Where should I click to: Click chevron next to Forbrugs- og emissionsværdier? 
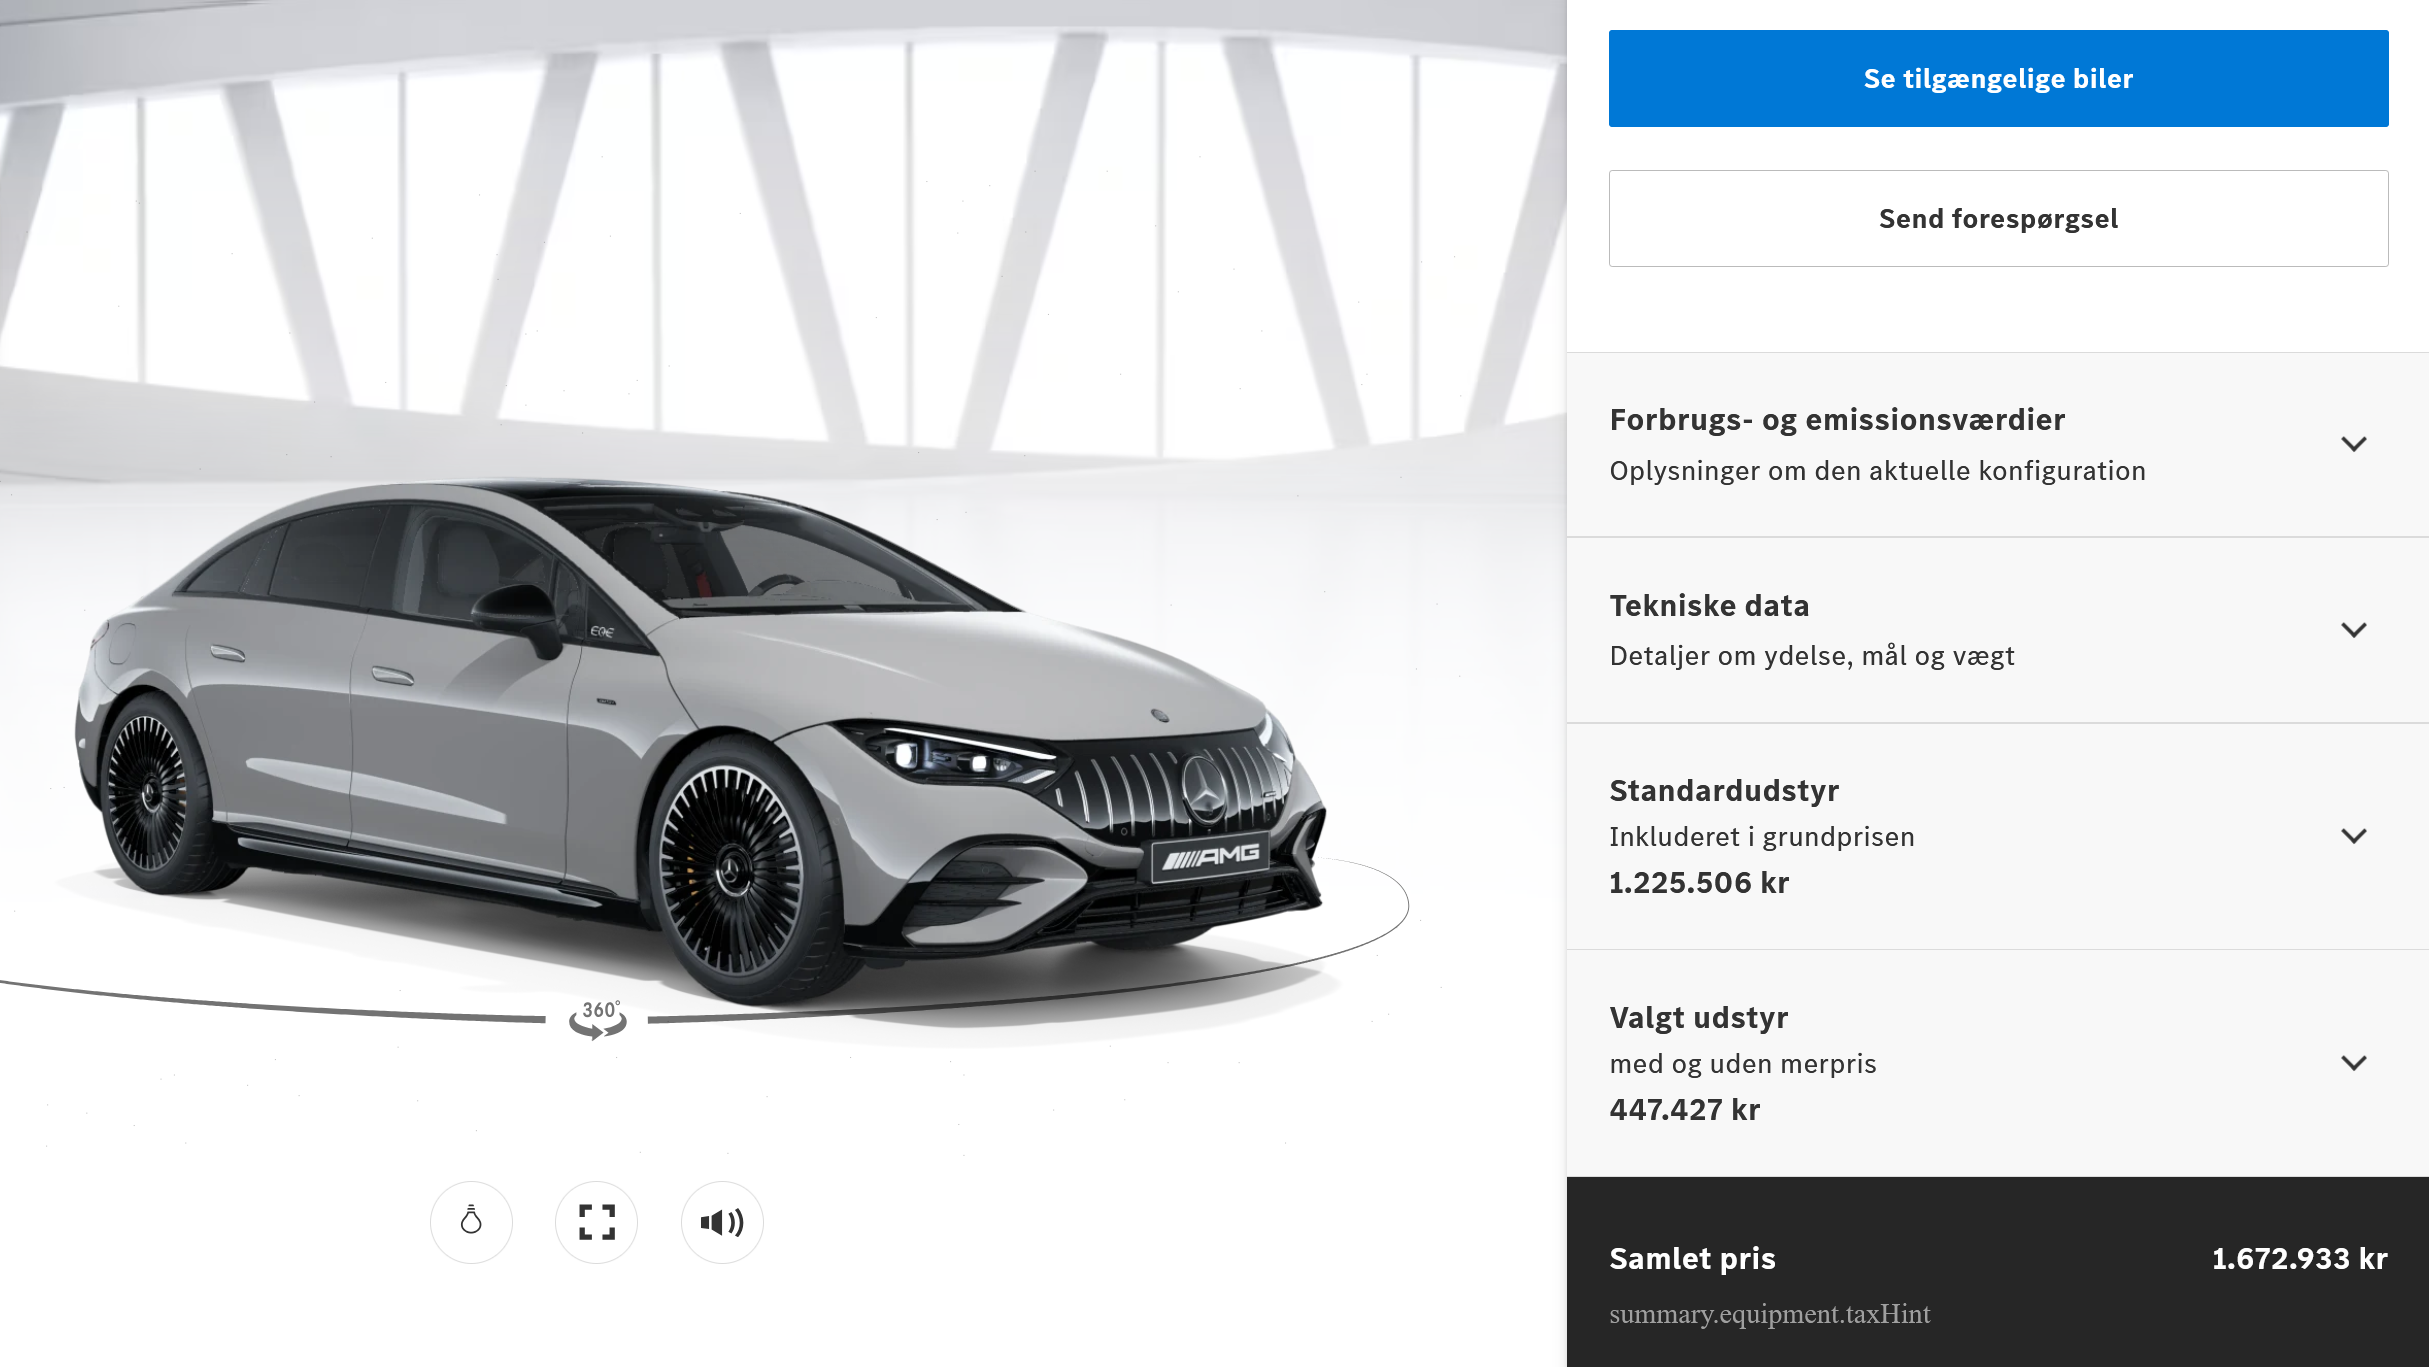click(x=2354, y=444)
